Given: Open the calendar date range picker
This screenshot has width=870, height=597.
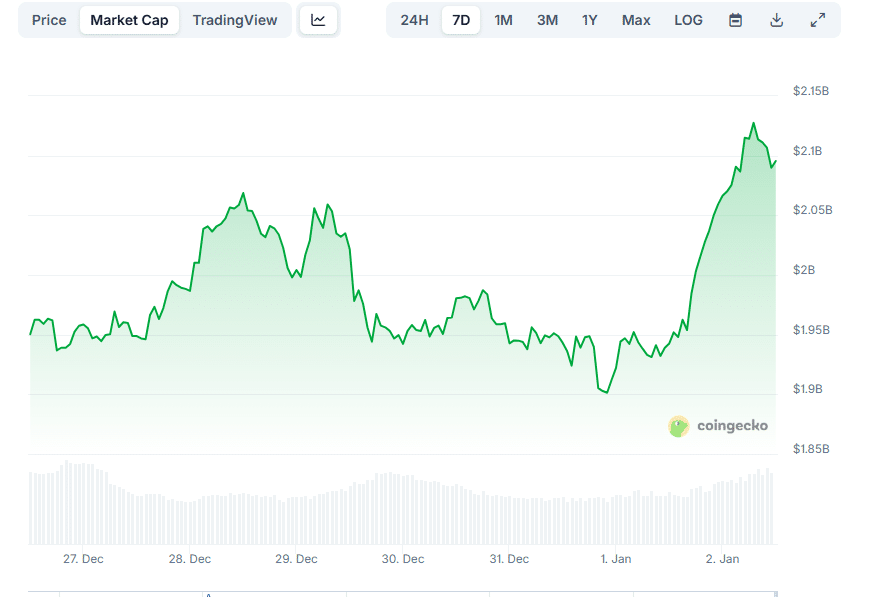Looking at the screenshot, I should [x=735, y=20].
